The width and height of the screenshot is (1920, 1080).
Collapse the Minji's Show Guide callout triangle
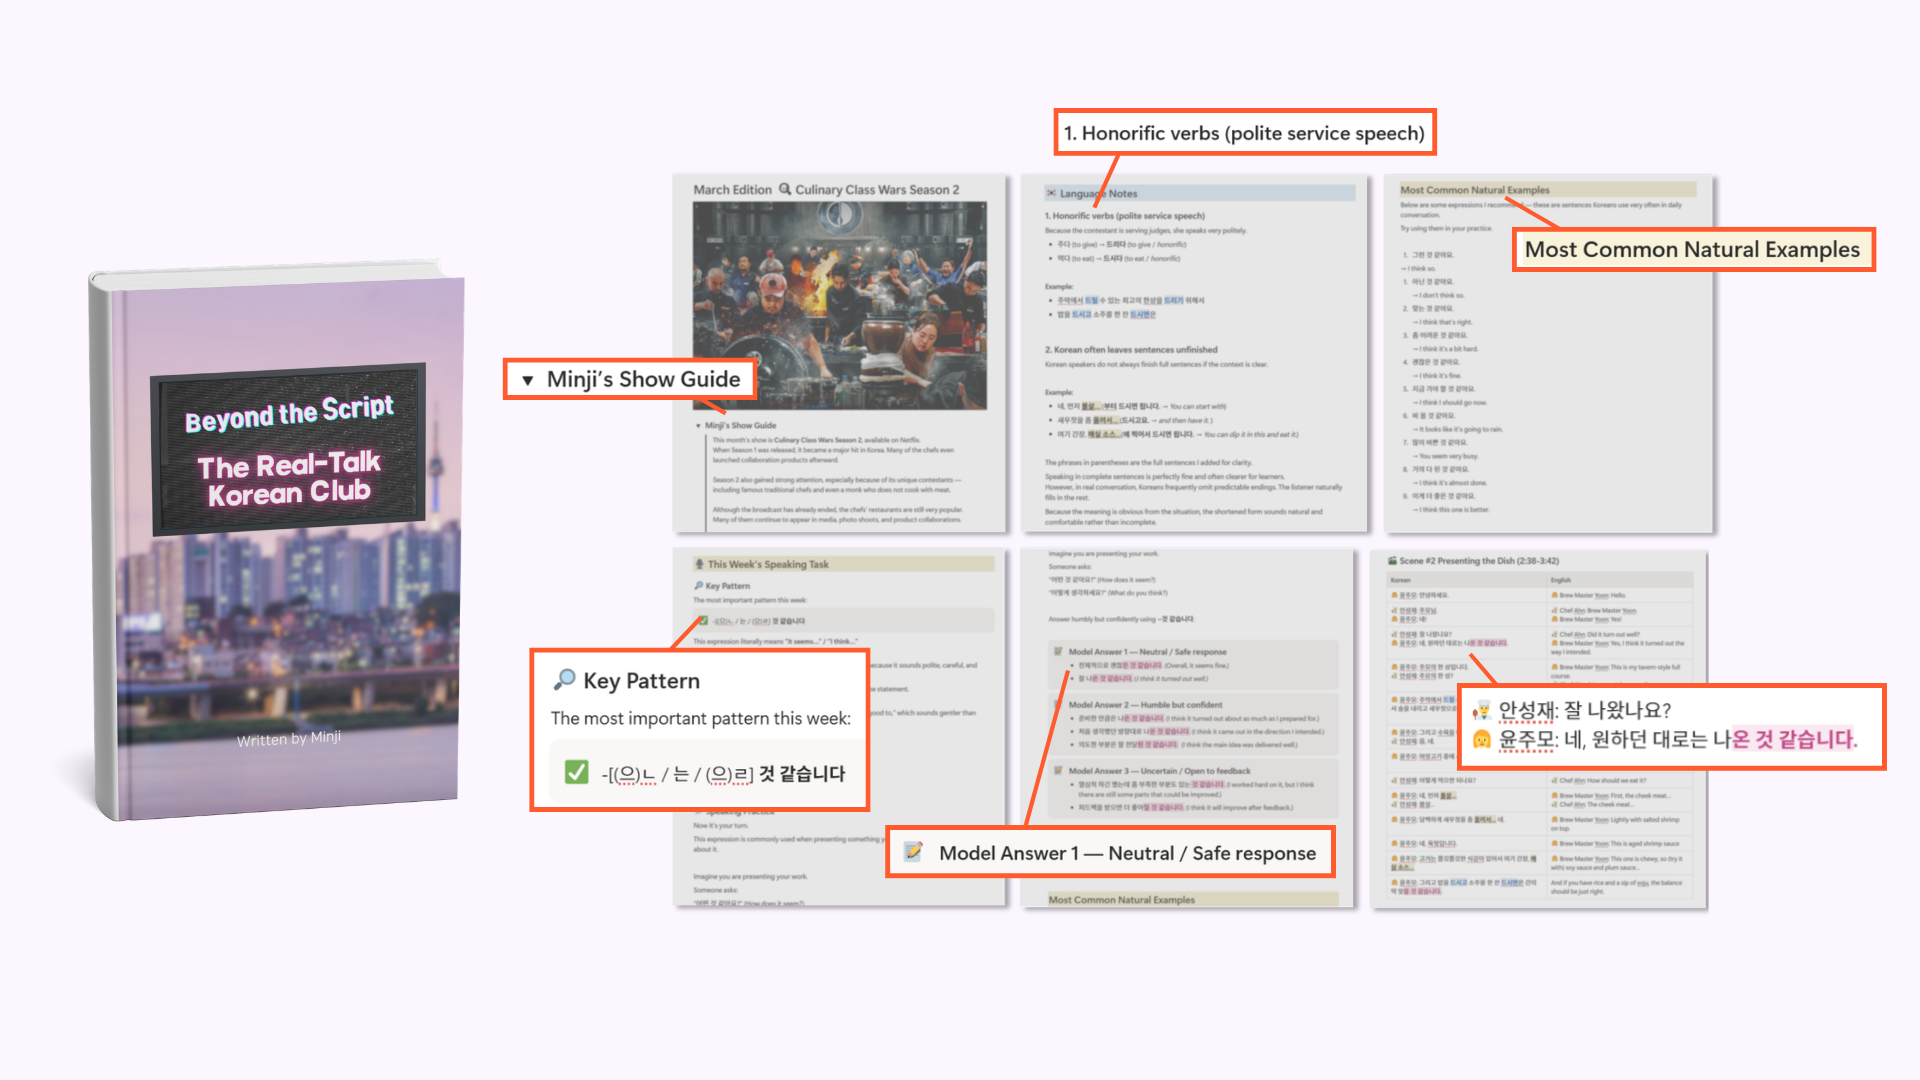528,380
